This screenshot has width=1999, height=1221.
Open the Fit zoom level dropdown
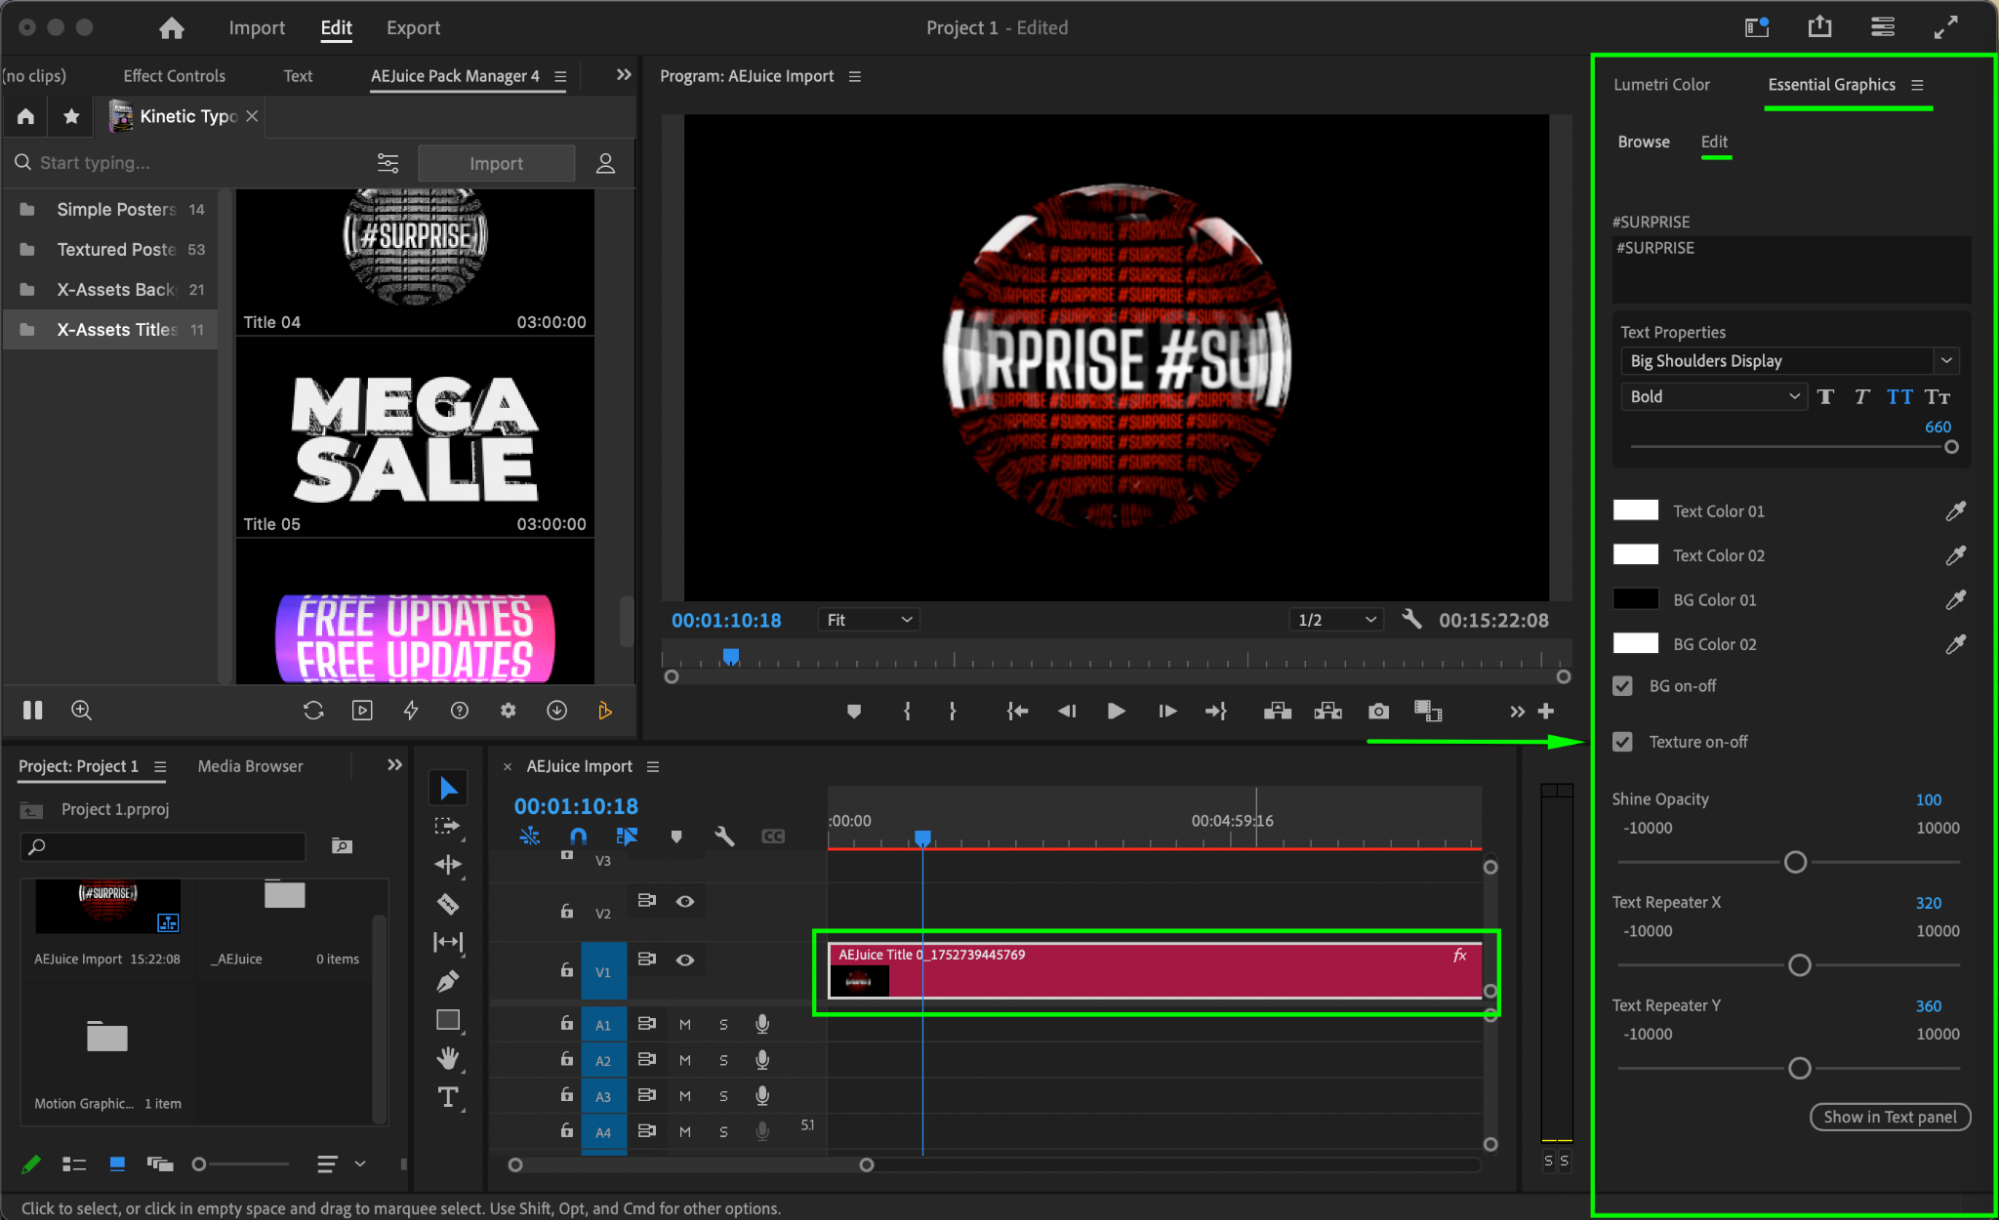click(868, 620)
